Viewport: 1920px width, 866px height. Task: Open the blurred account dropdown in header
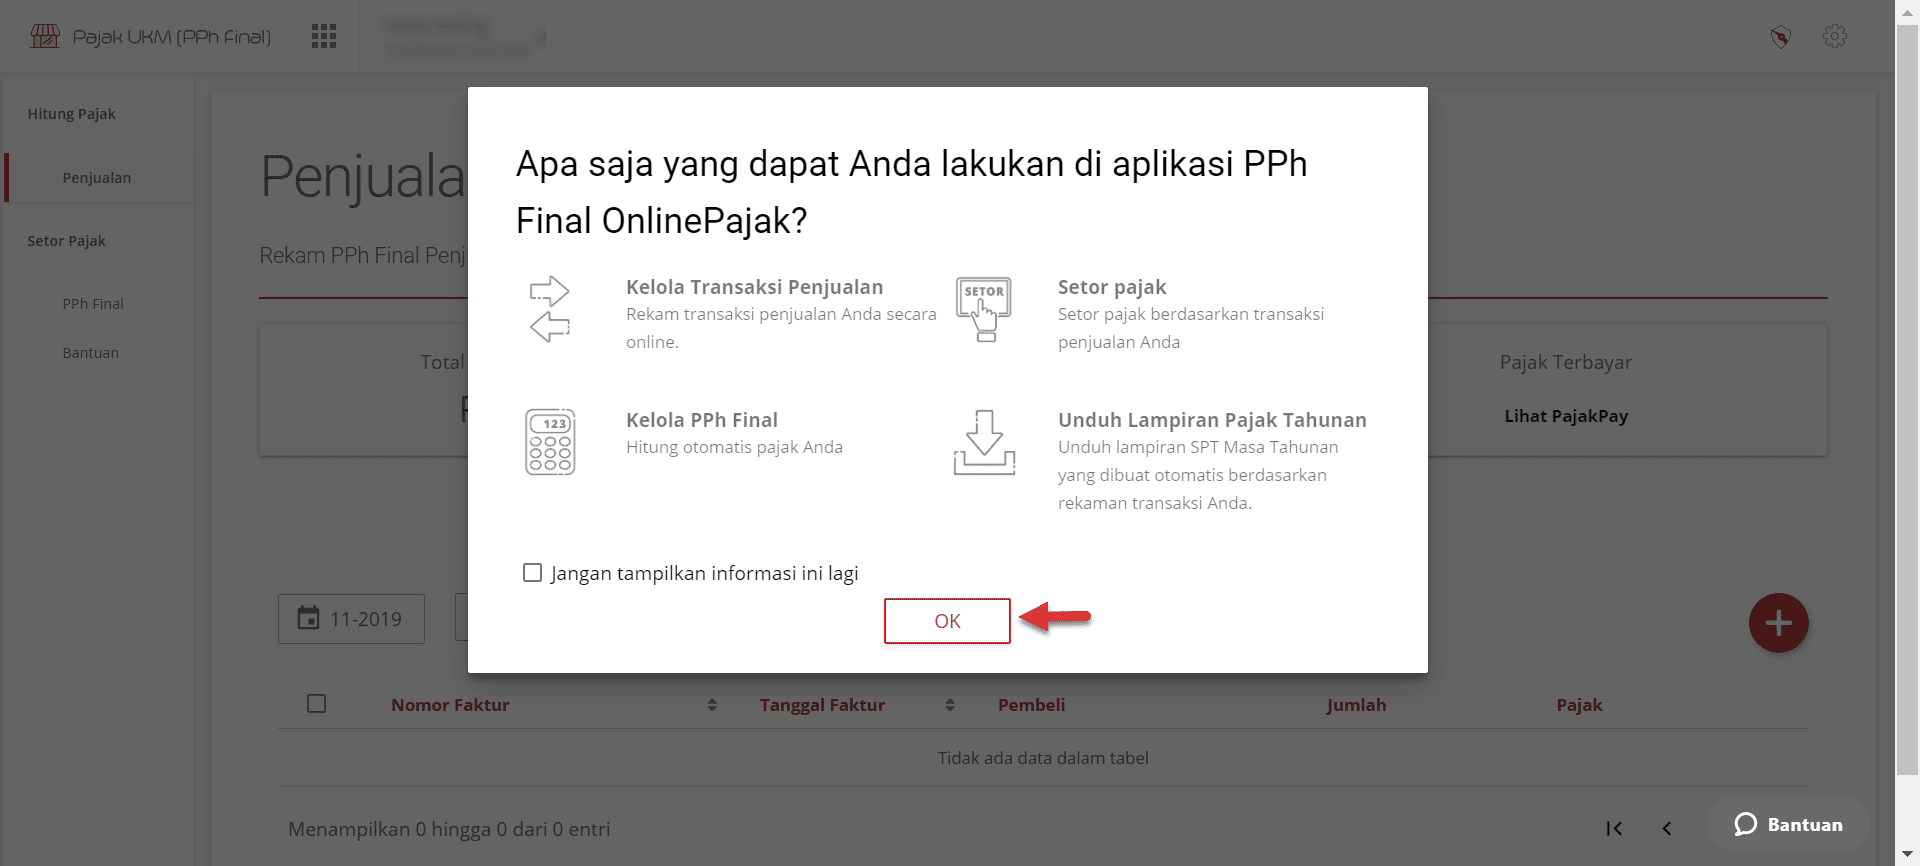tap(464, 37)
